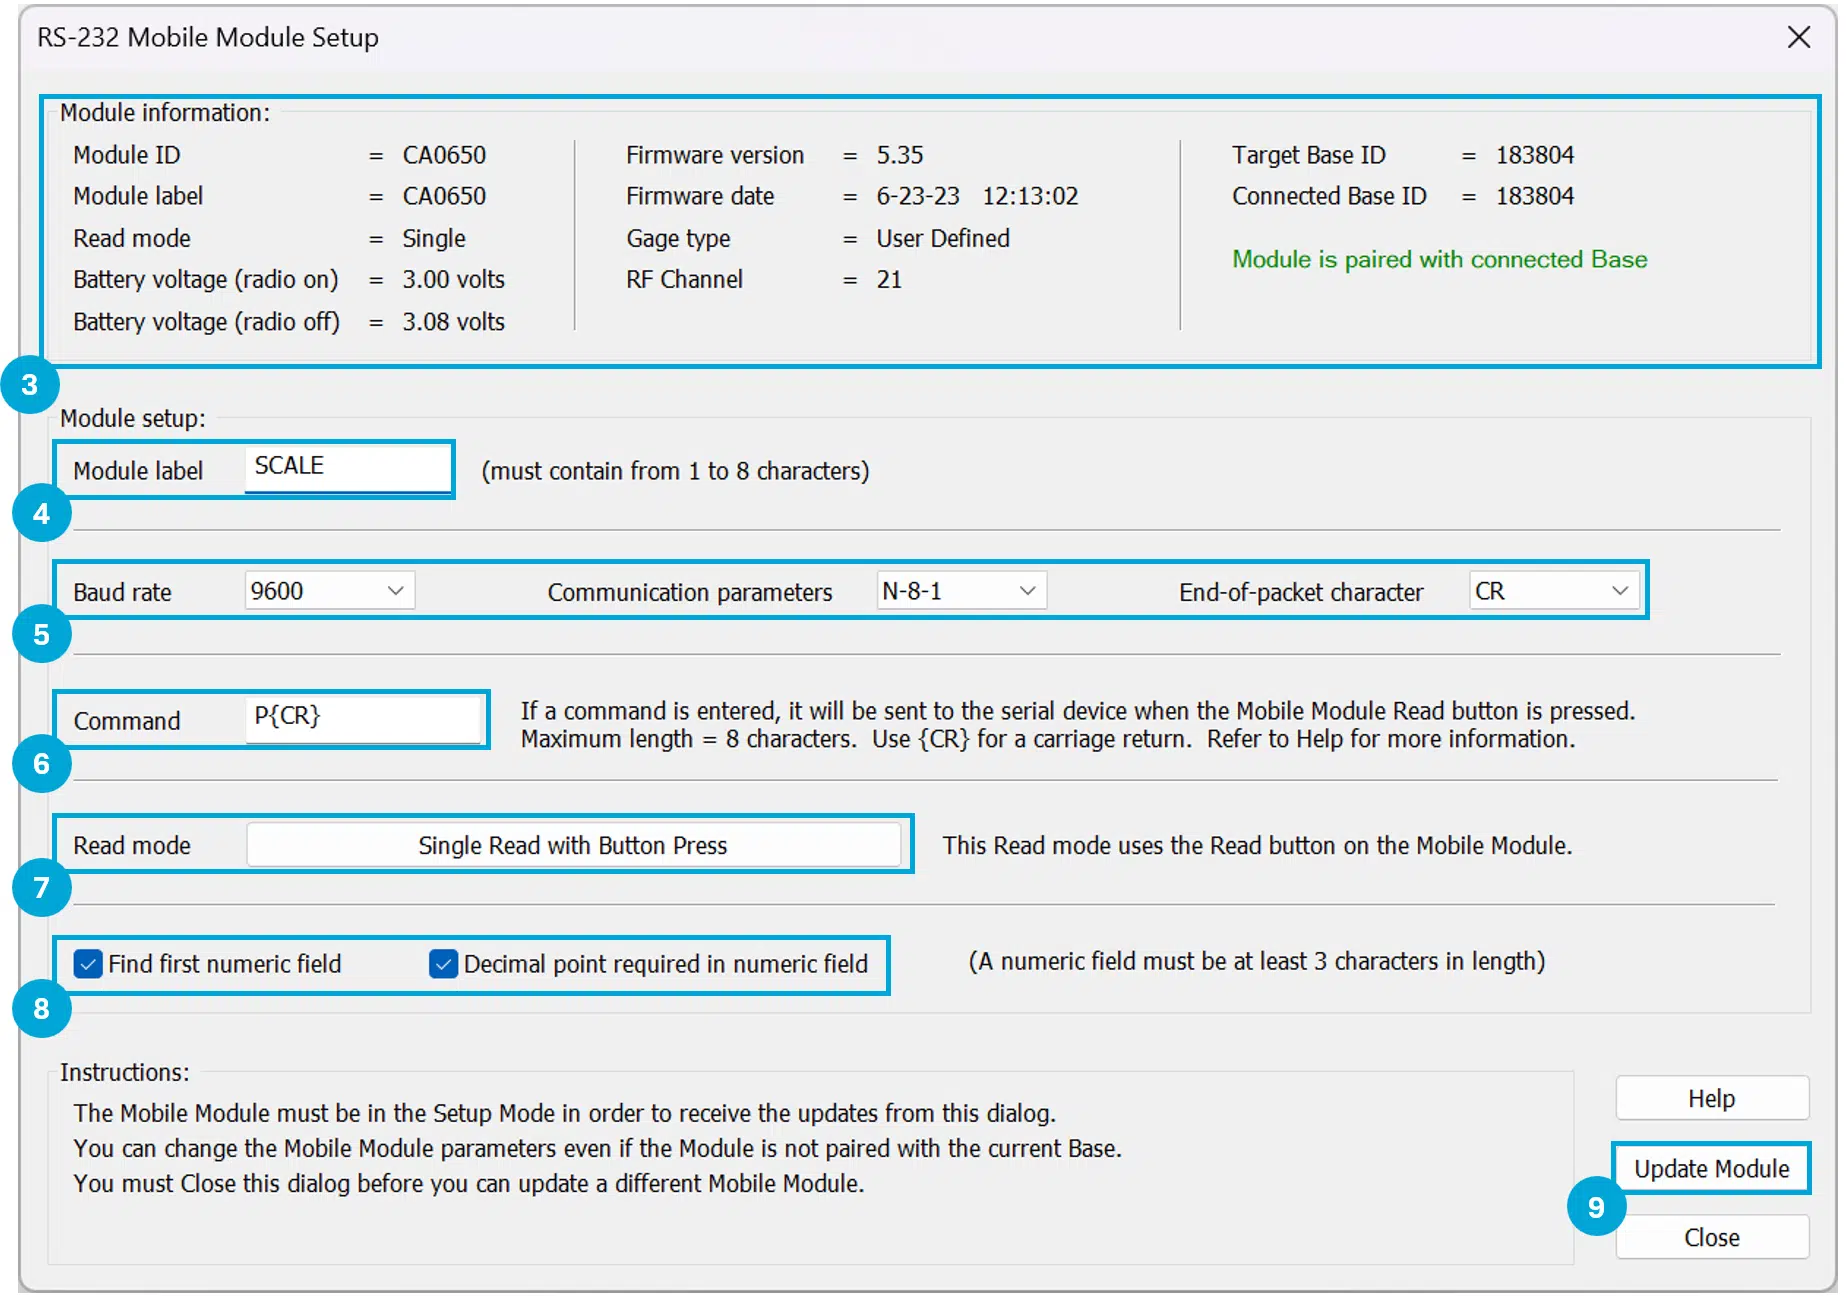The width and height of the screenshot is (1846, 1303).
Task: Click the Connected Base ID value 183804
Action: (1535, 196)
